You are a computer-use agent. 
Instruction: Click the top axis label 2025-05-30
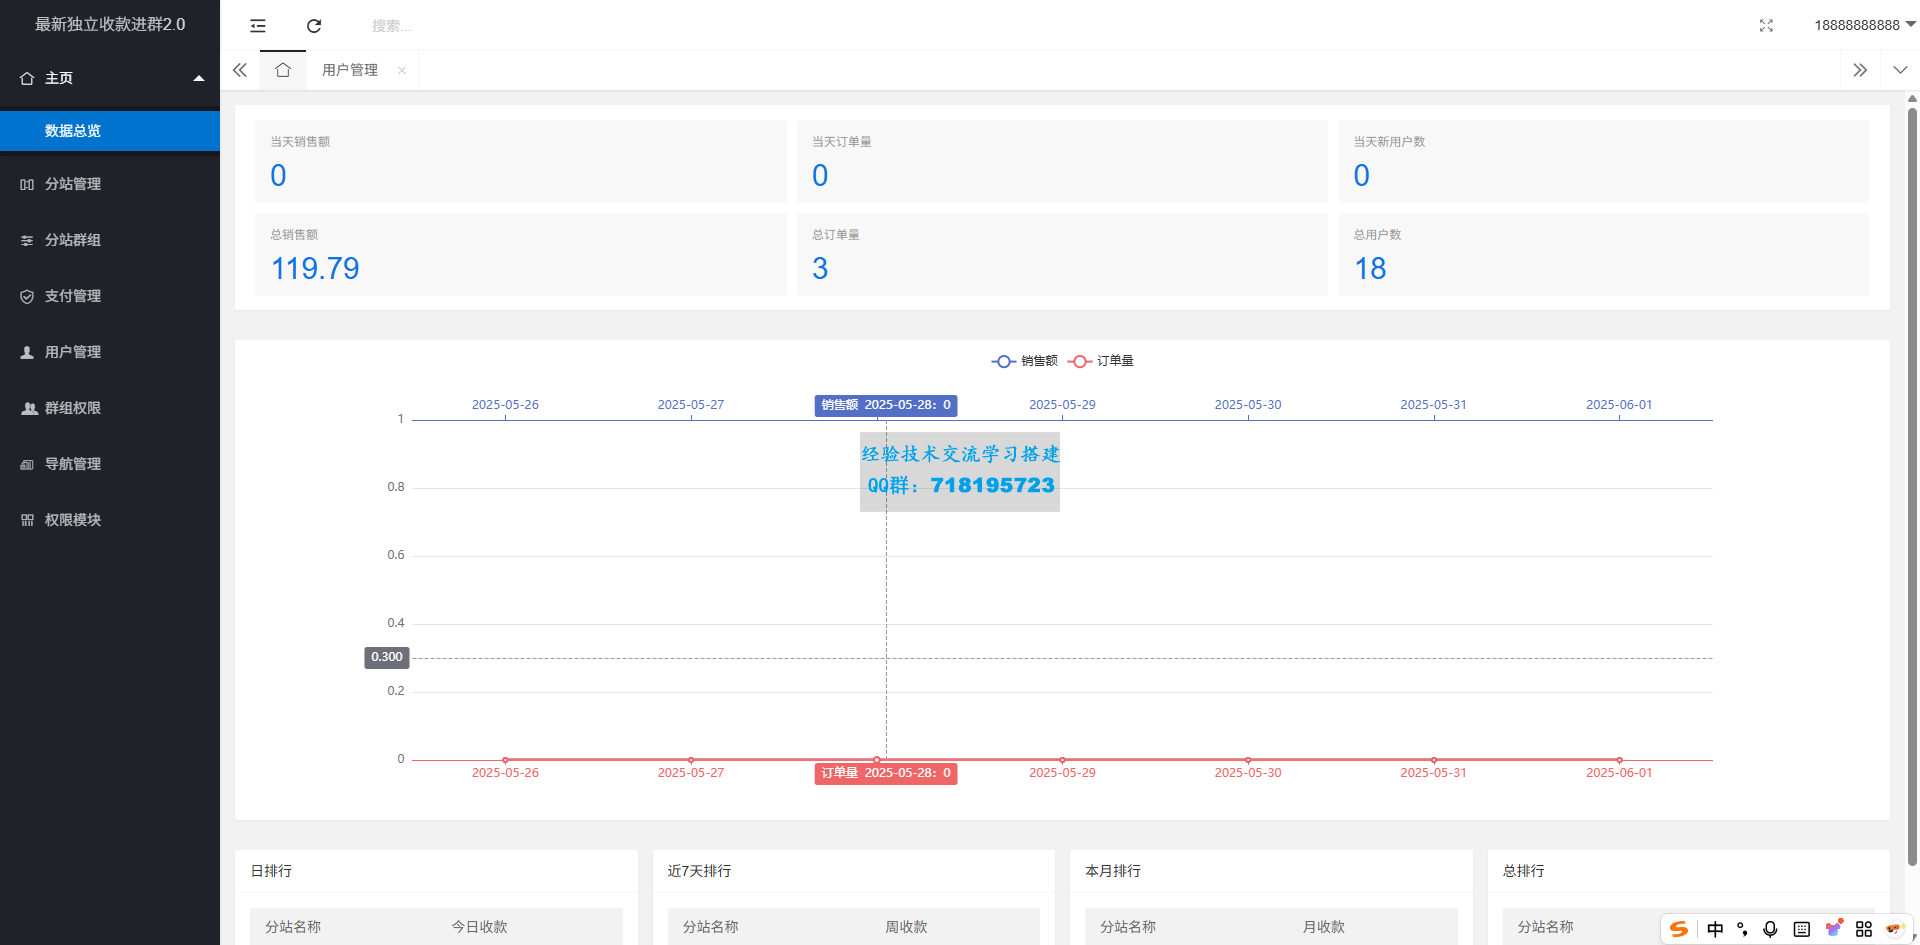click(x=1248, y=405)
